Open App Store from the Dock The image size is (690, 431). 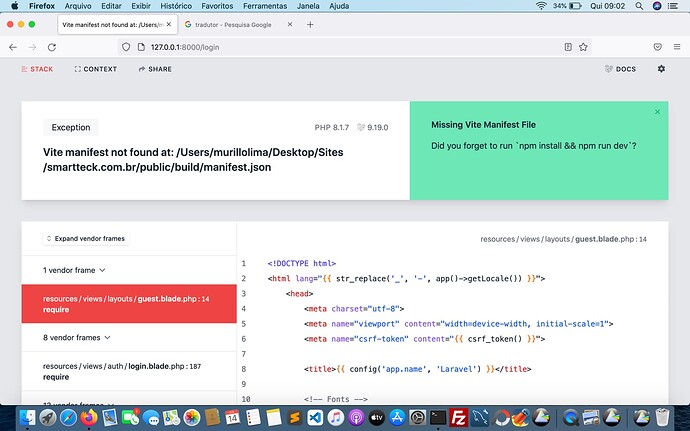[397, 417]
